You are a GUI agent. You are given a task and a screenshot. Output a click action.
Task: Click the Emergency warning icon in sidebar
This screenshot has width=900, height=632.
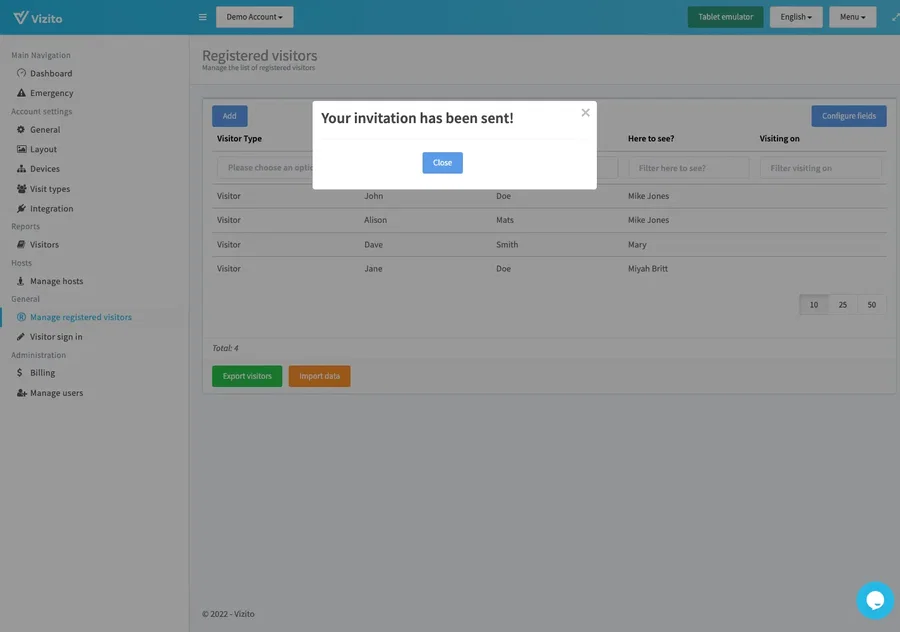(21, 93)
